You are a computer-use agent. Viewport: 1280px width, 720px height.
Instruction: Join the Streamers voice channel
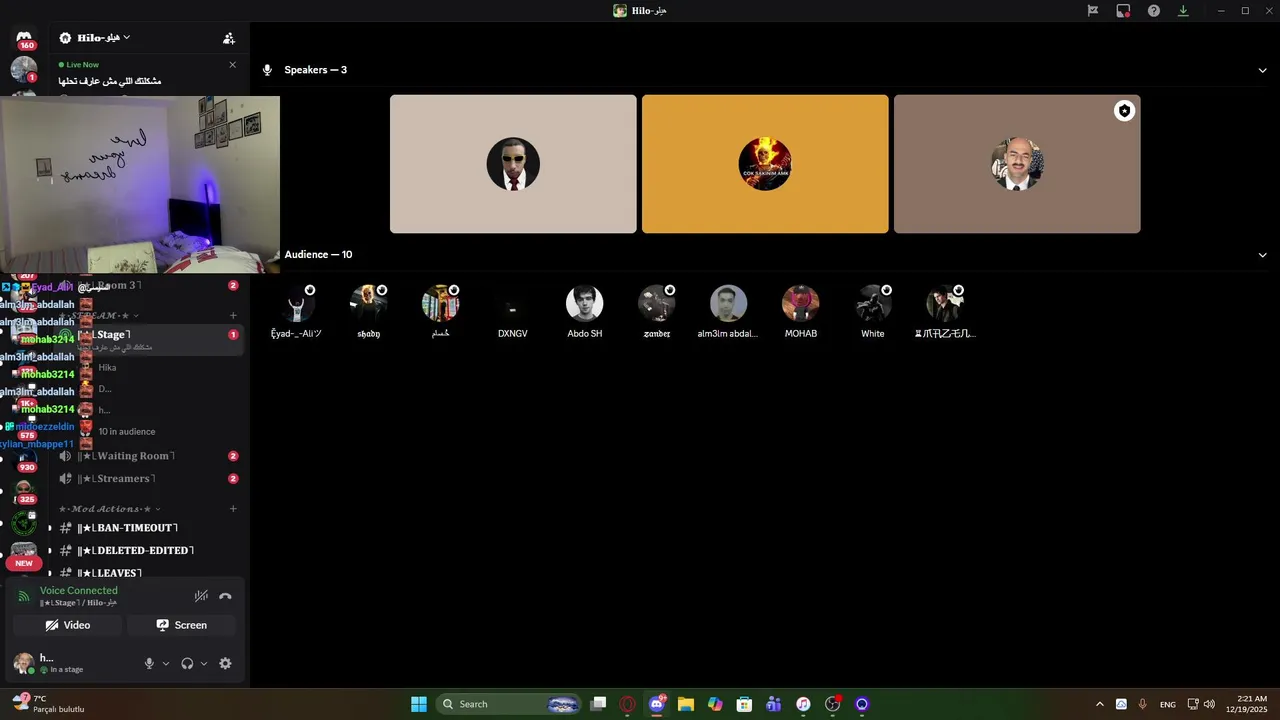click(x=148, y=479)
